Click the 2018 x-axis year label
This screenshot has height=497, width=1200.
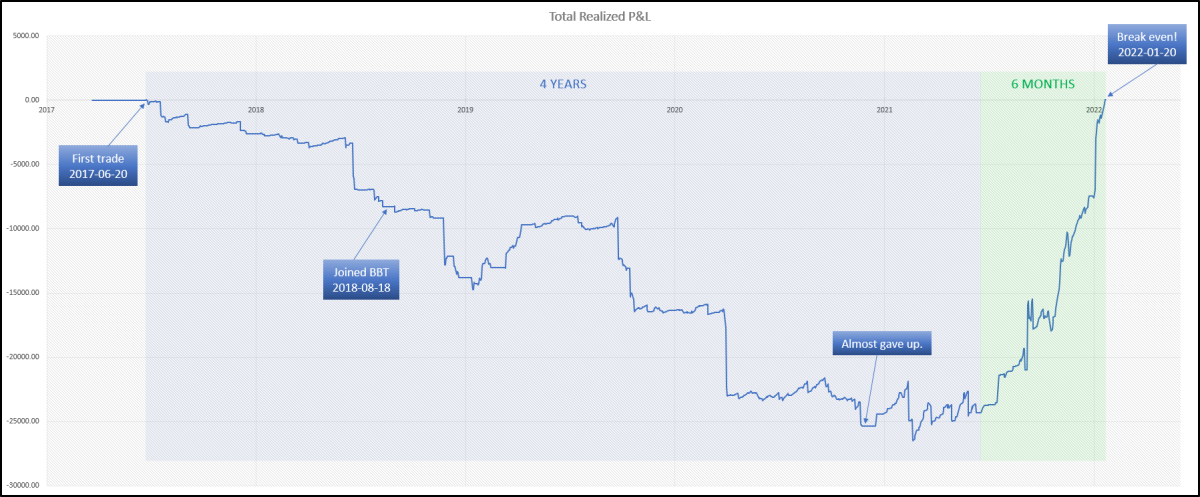[256, 109]
